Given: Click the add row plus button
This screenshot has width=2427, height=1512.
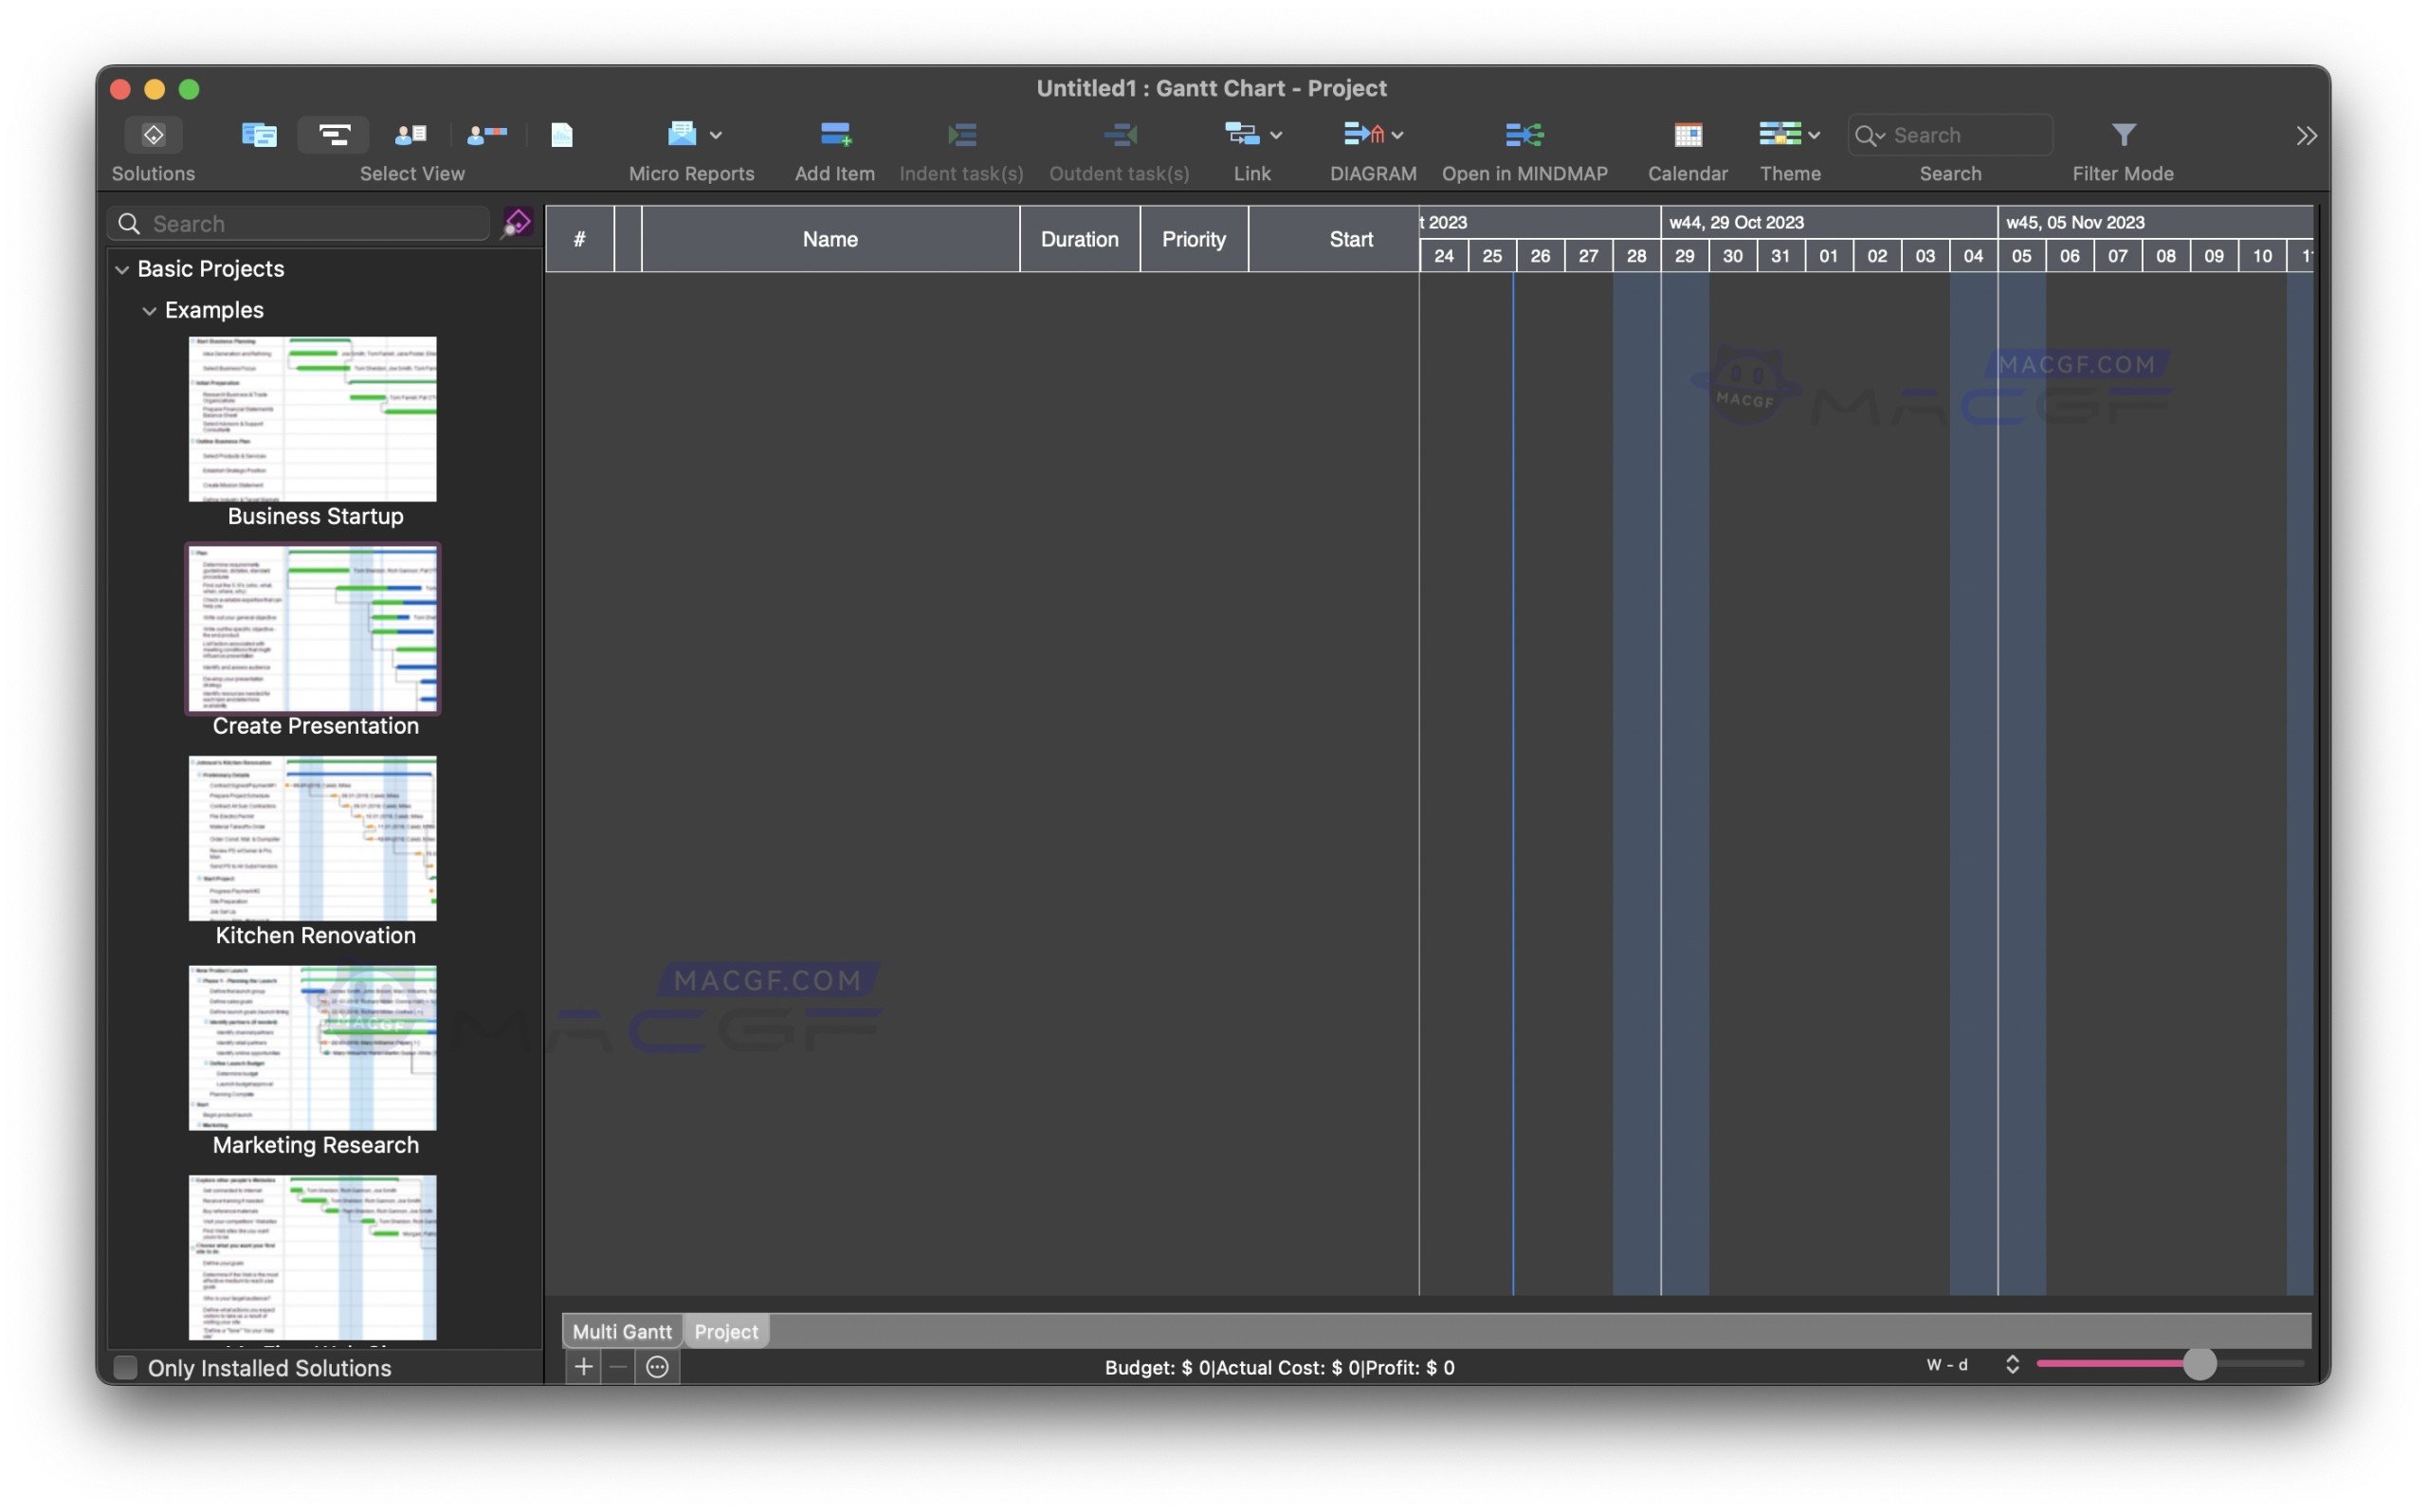Looking at the screenshot, I should 583,1367.
